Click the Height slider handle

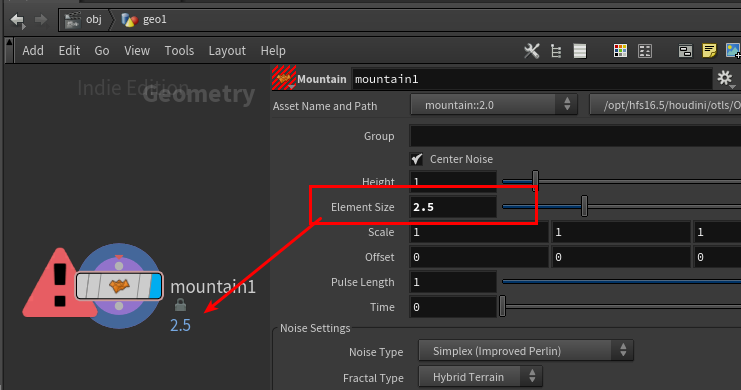(535, 181)
